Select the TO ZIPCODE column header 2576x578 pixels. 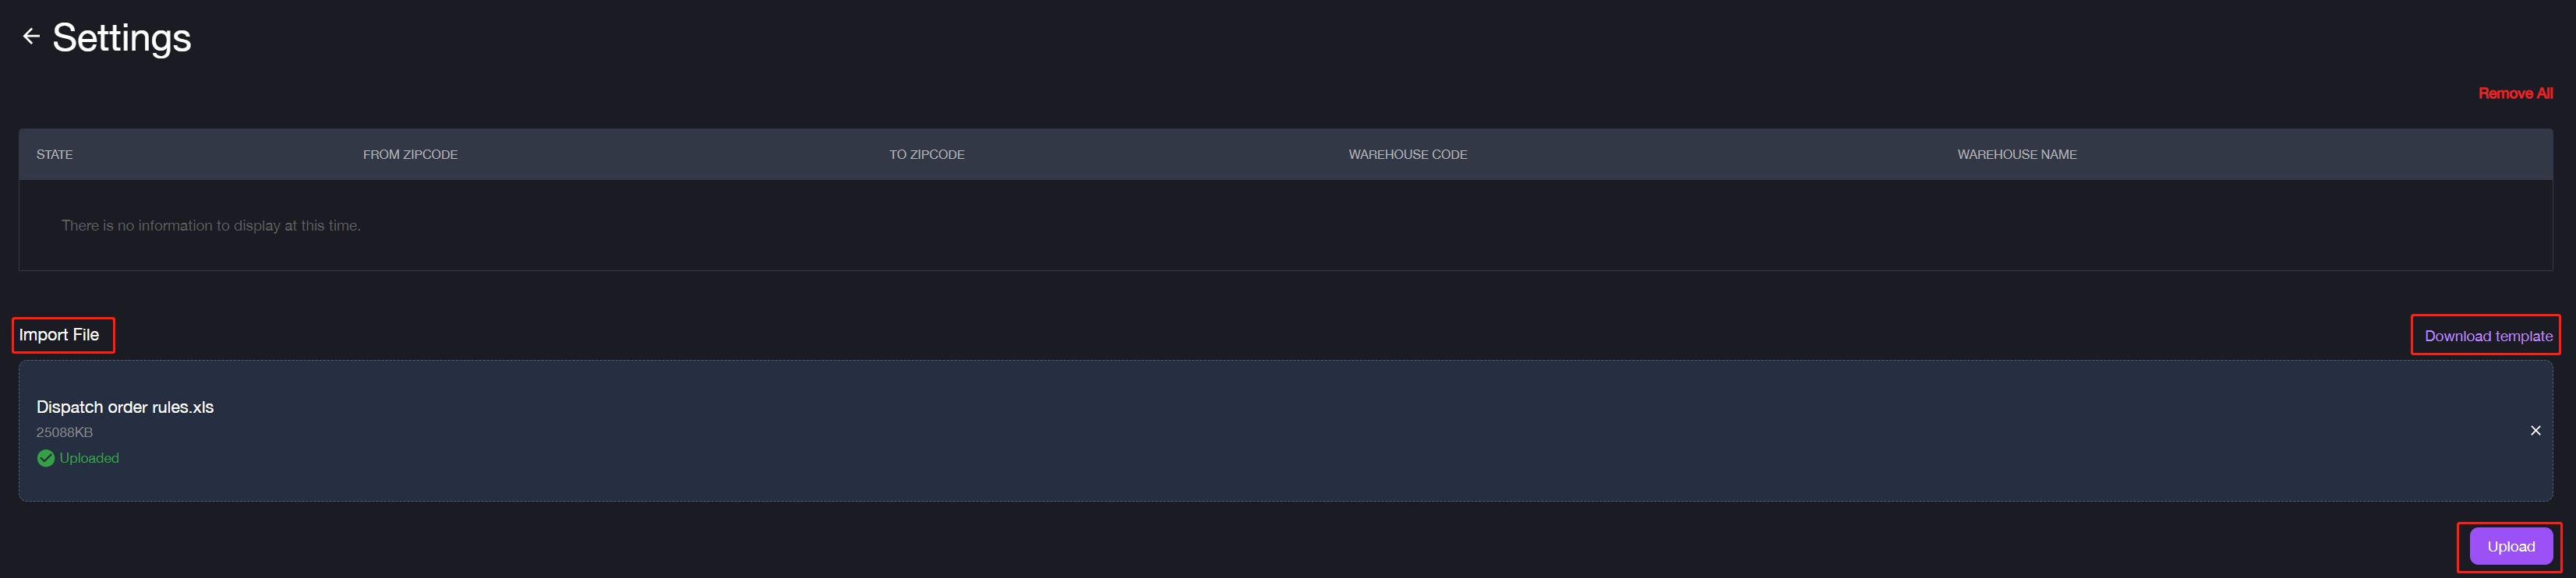click(x=926, y=154)
